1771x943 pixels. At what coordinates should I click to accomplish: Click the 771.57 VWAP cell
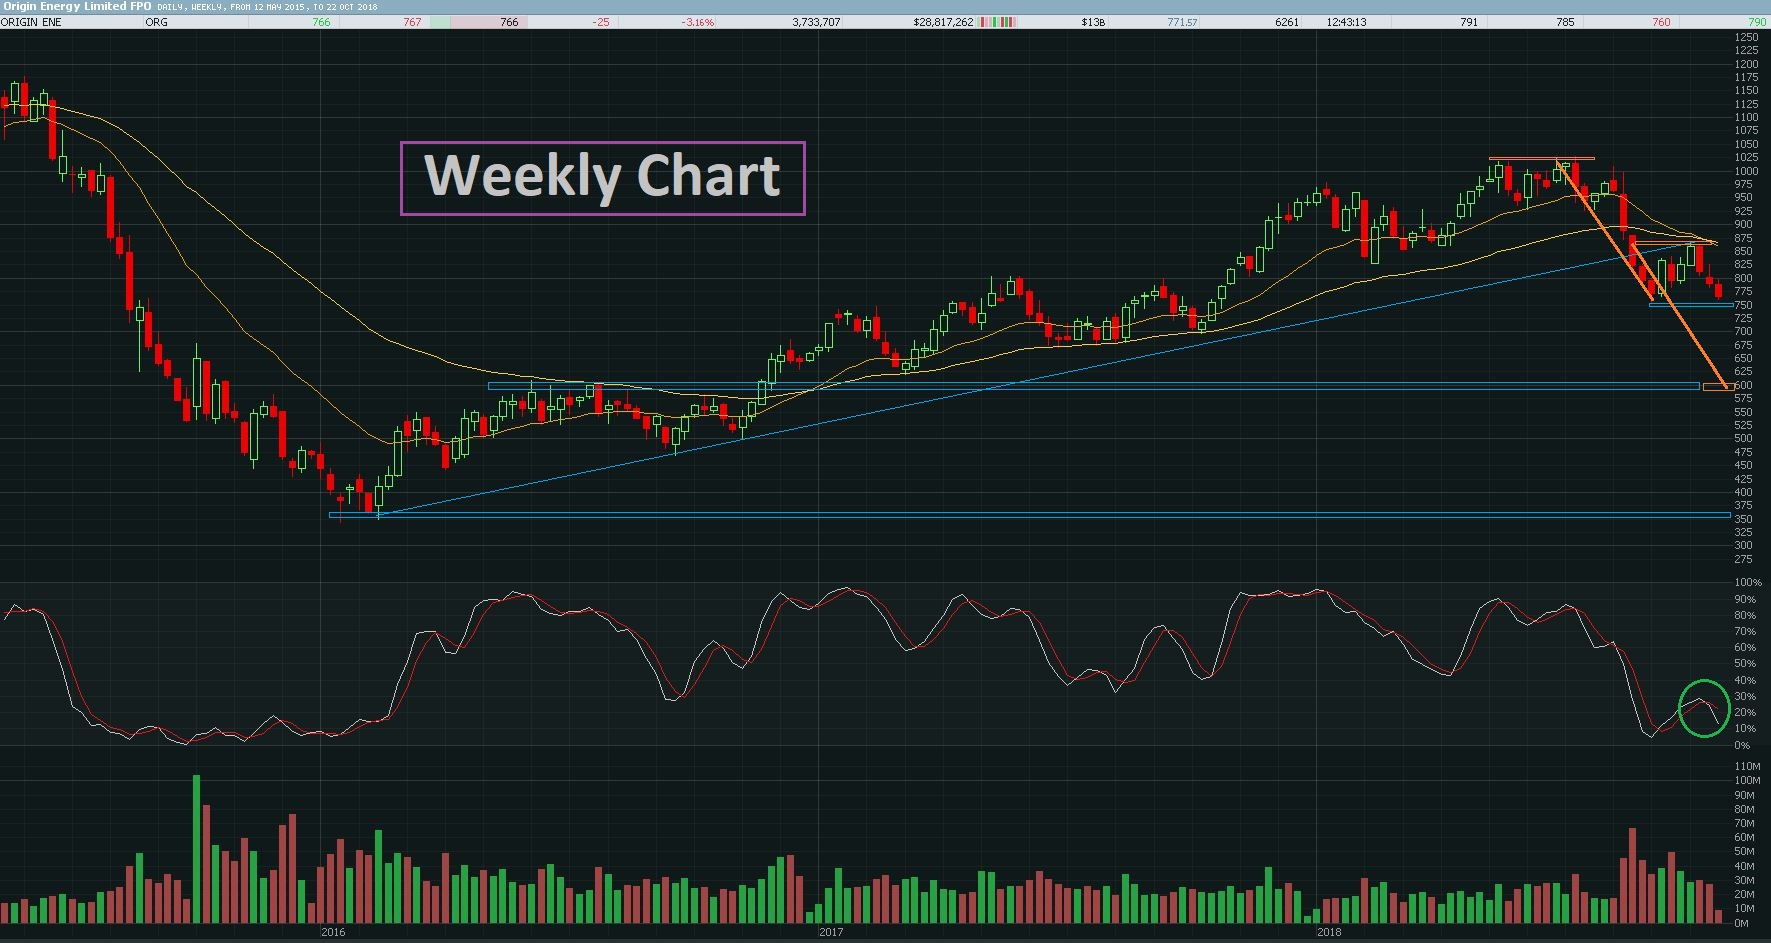click(1182, 22)
